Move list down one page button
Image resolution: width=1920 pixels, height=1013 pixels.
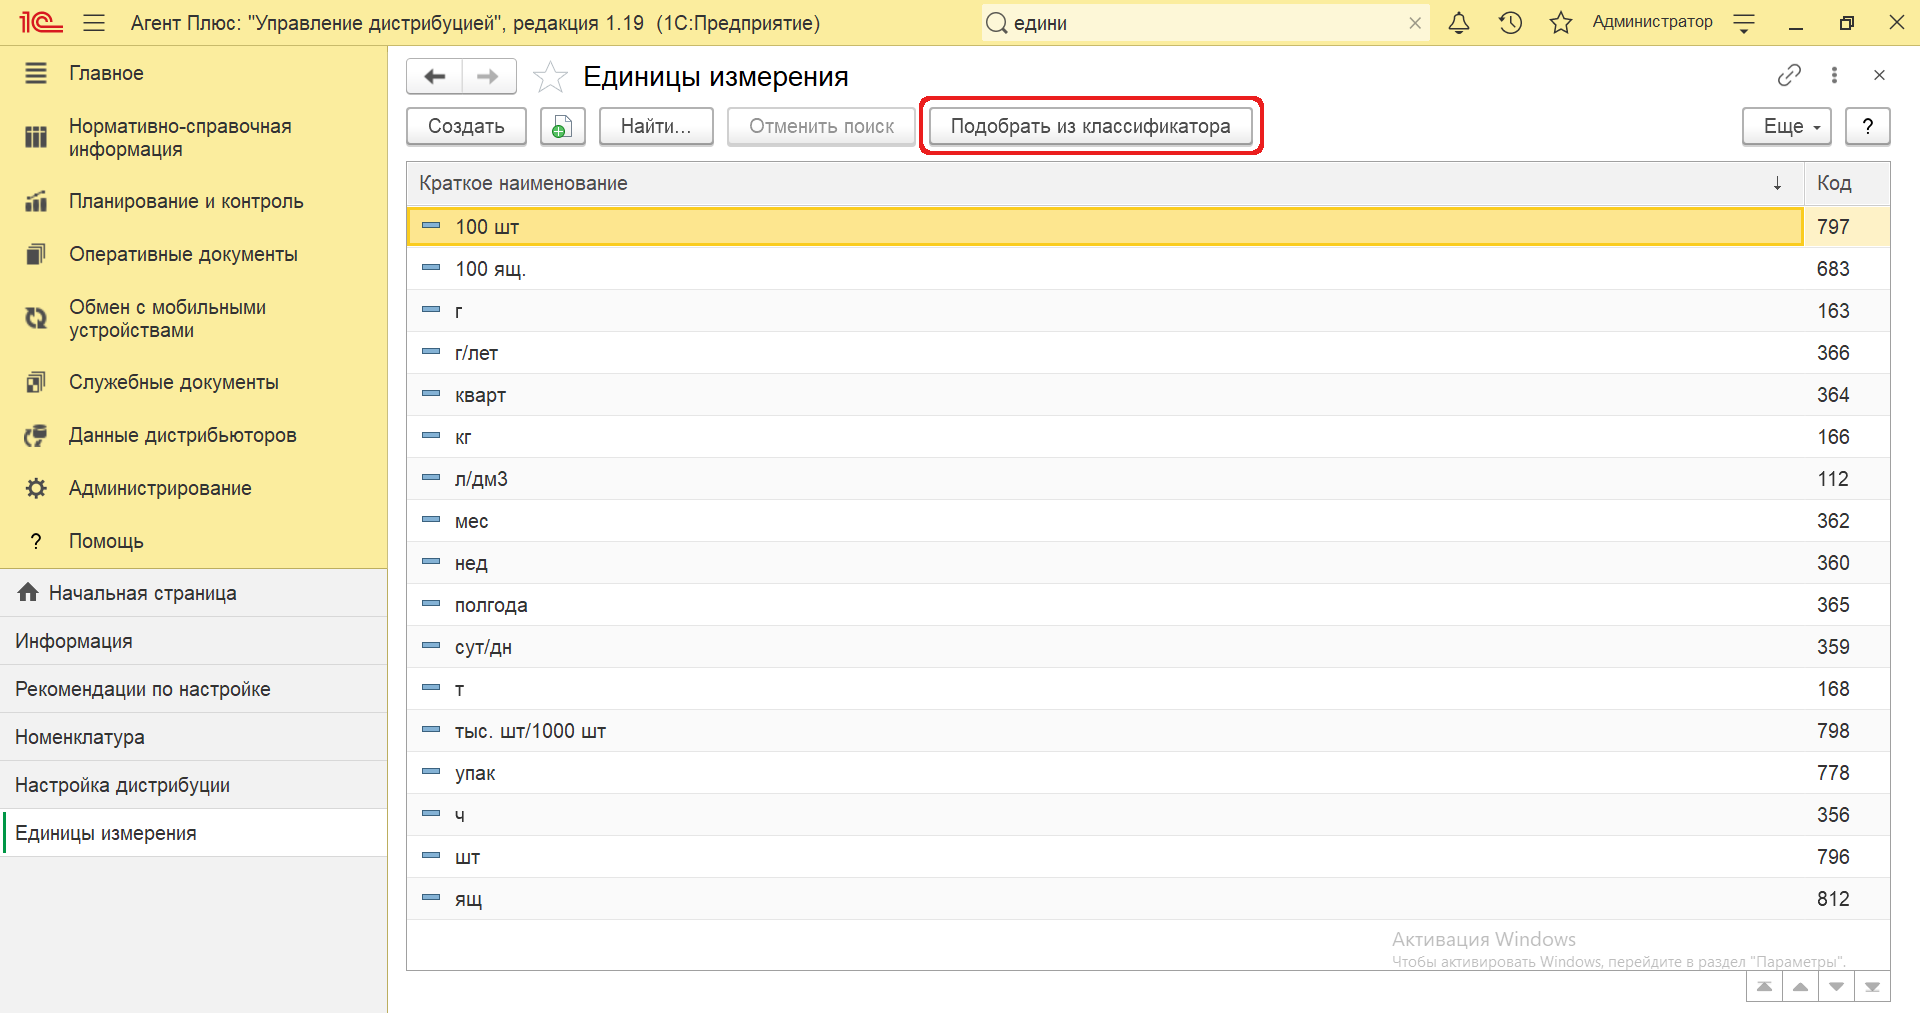[1836, 987]
